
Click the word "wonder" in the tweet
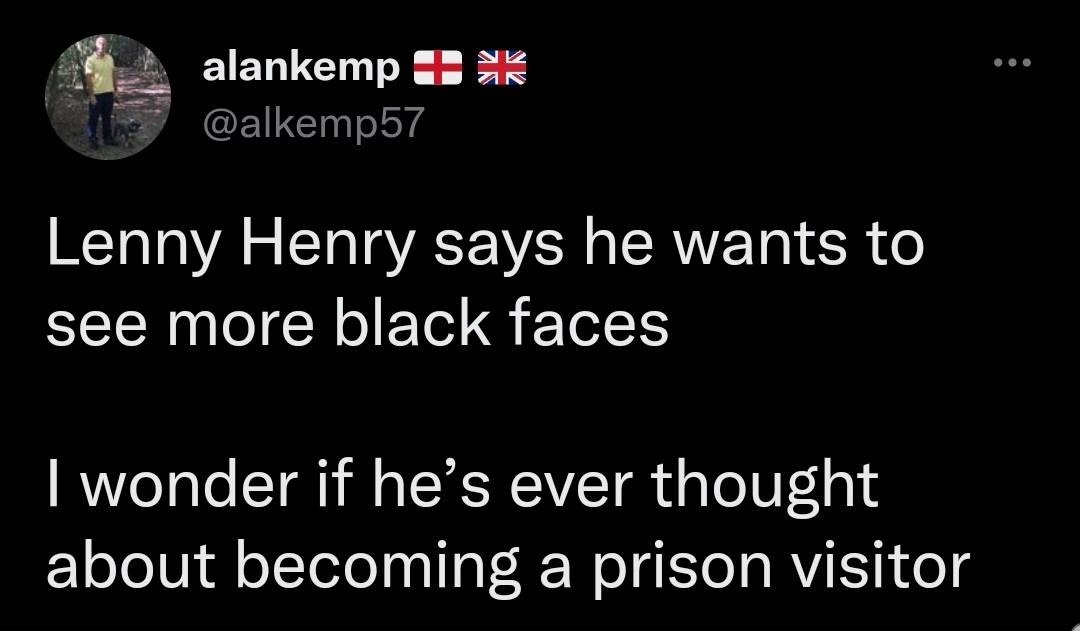pos(189,486)
